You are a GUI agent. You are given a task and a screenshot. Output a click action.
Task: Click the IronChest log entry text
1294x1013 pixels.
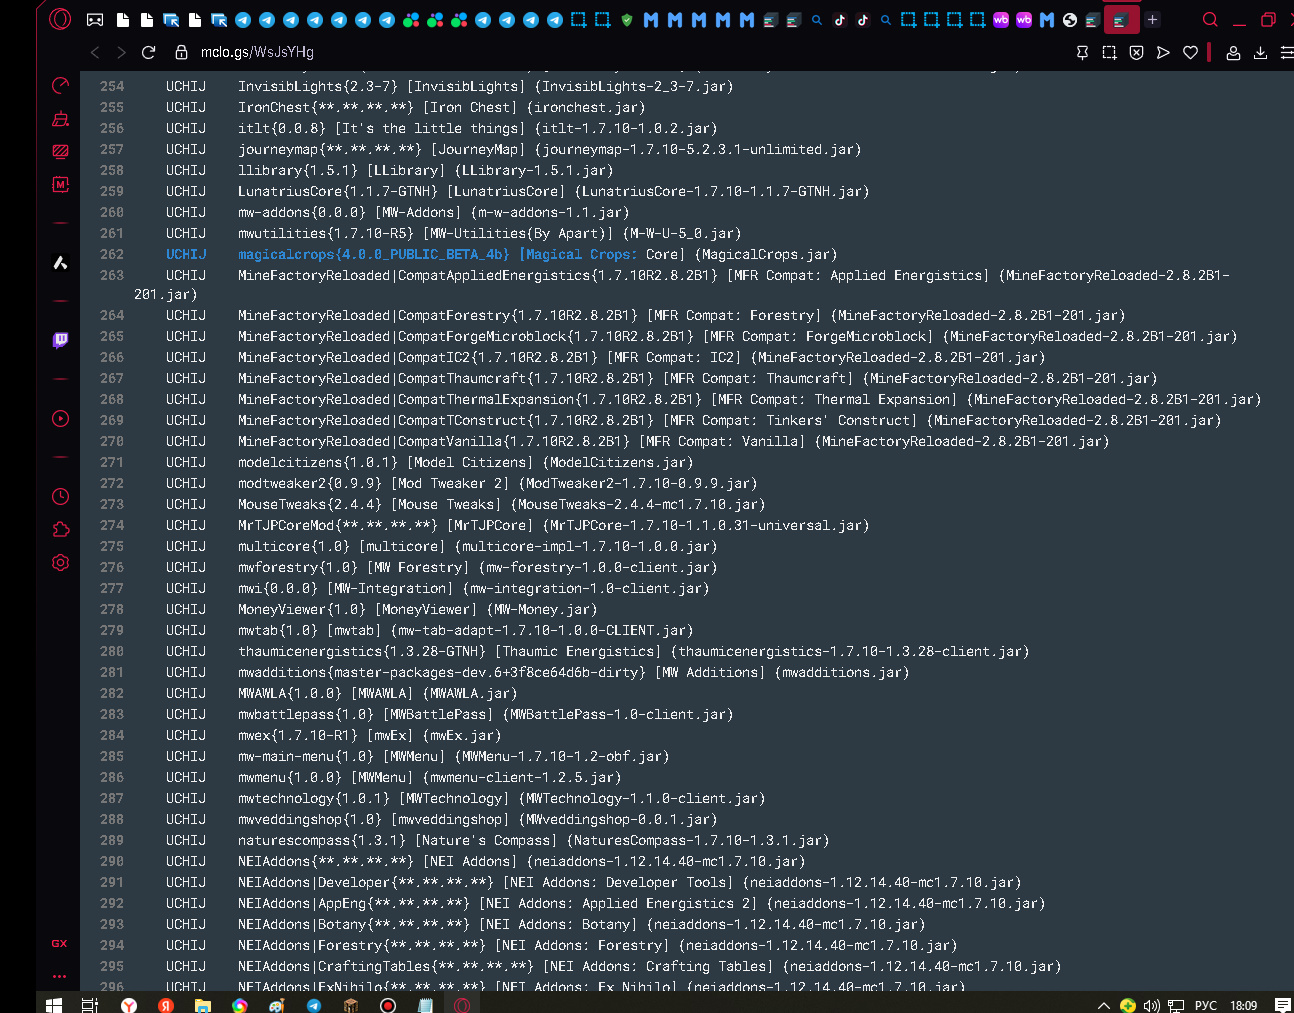pos(441,107)
